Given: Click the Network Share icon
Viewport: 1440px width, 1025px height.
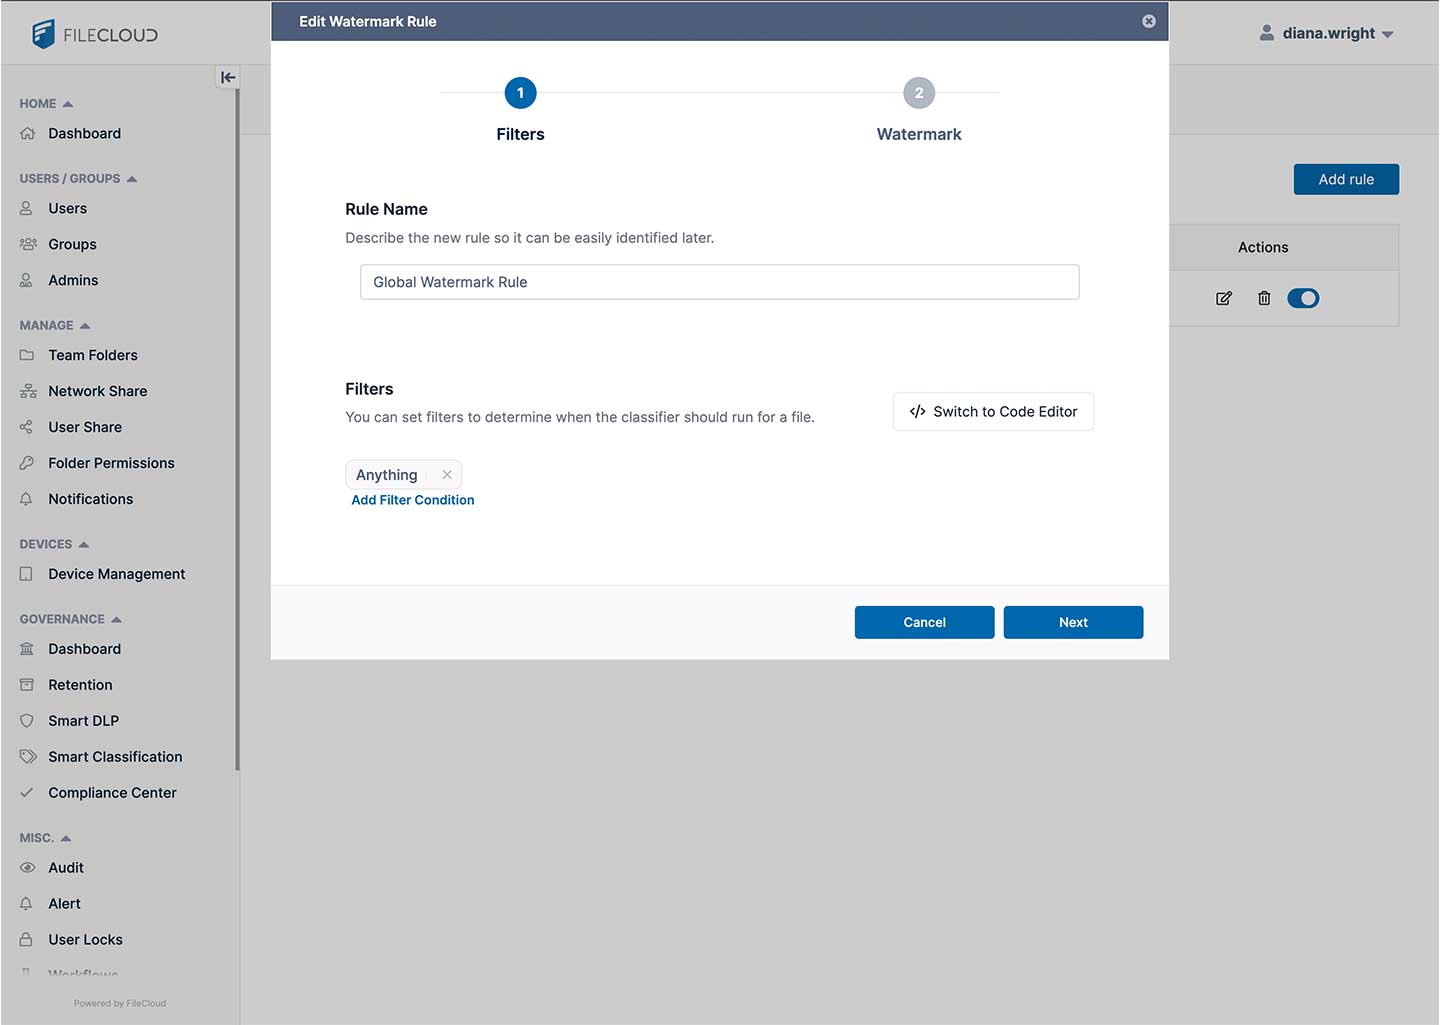Looking at the screenshot, I should click(28, 391).
